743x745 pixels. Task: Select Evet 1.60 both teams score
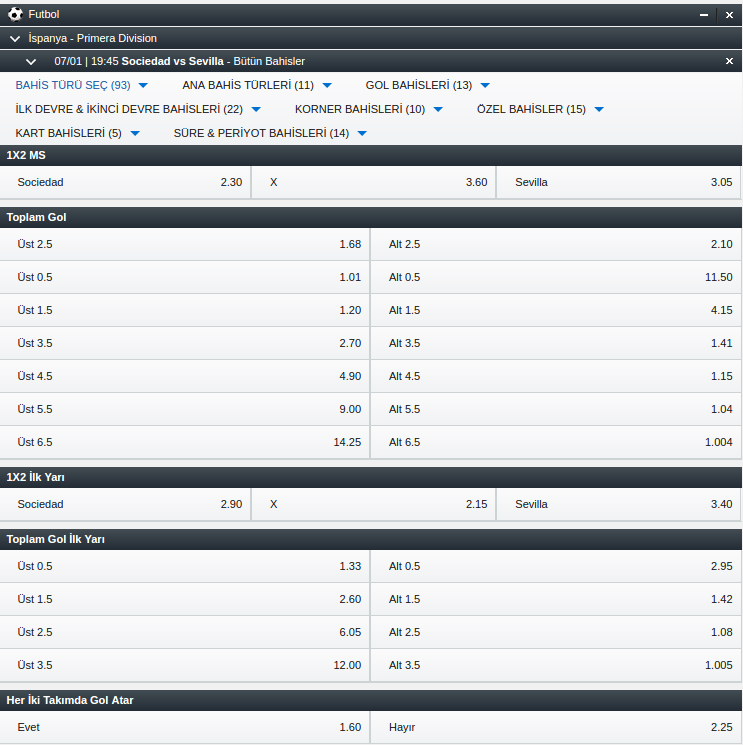(184, 727)
